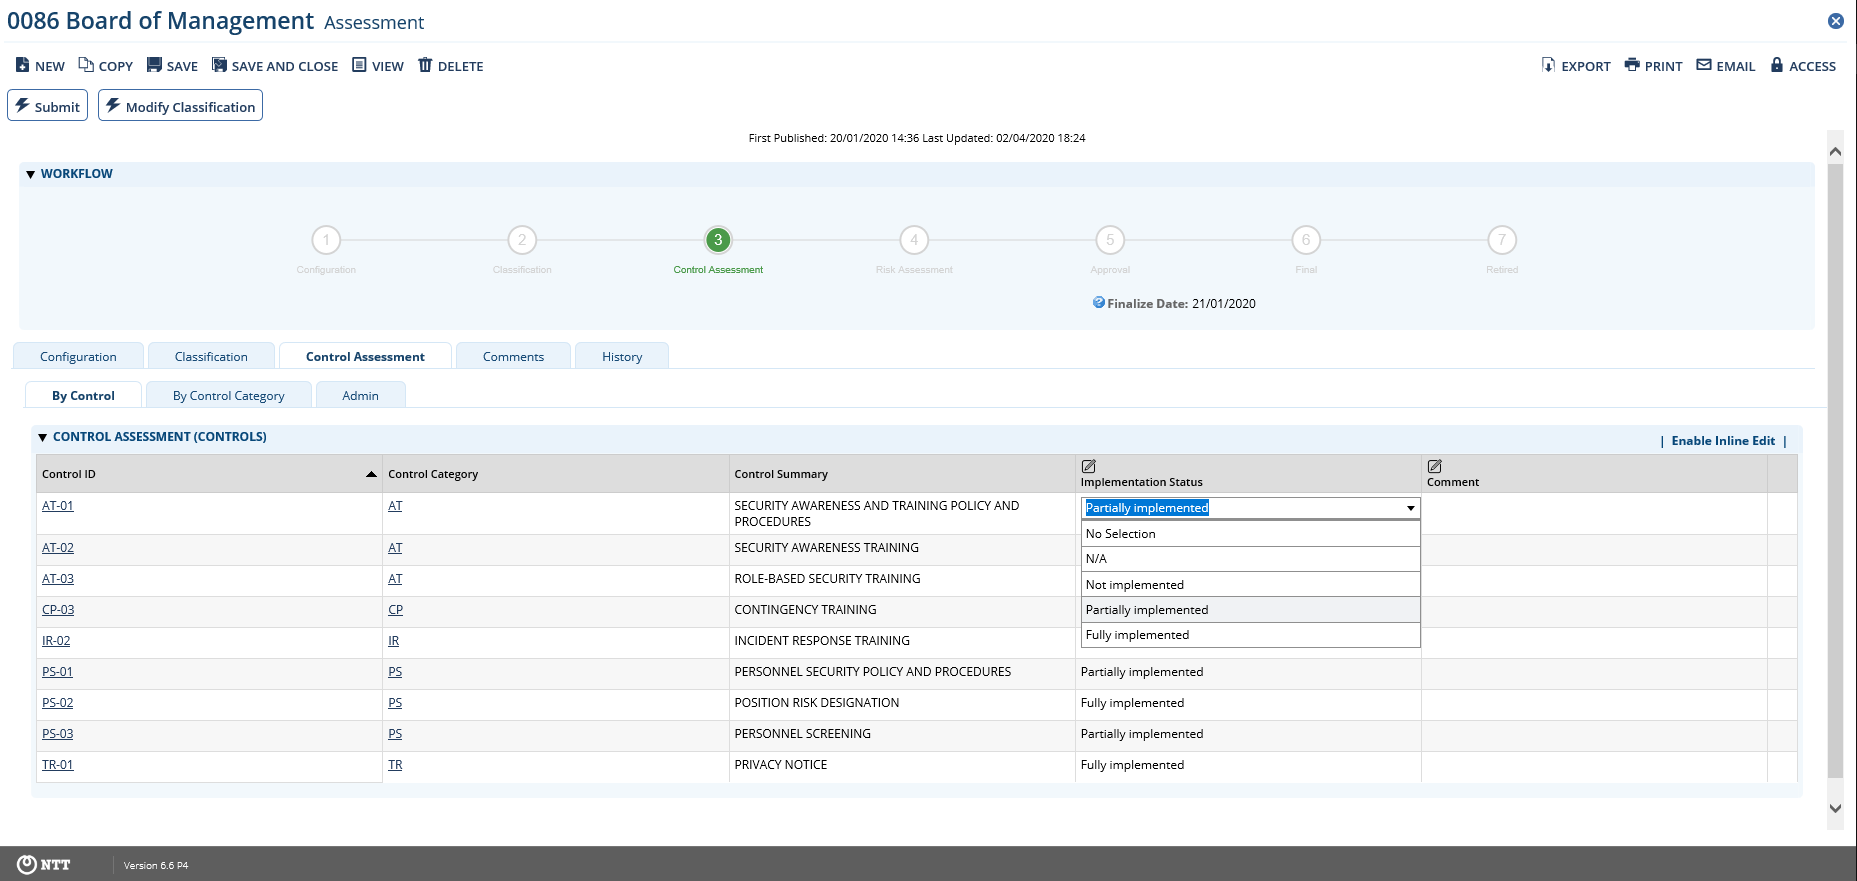Click workflow step 6 Final circle
1857x881 pixels.
click(1306, 240)
